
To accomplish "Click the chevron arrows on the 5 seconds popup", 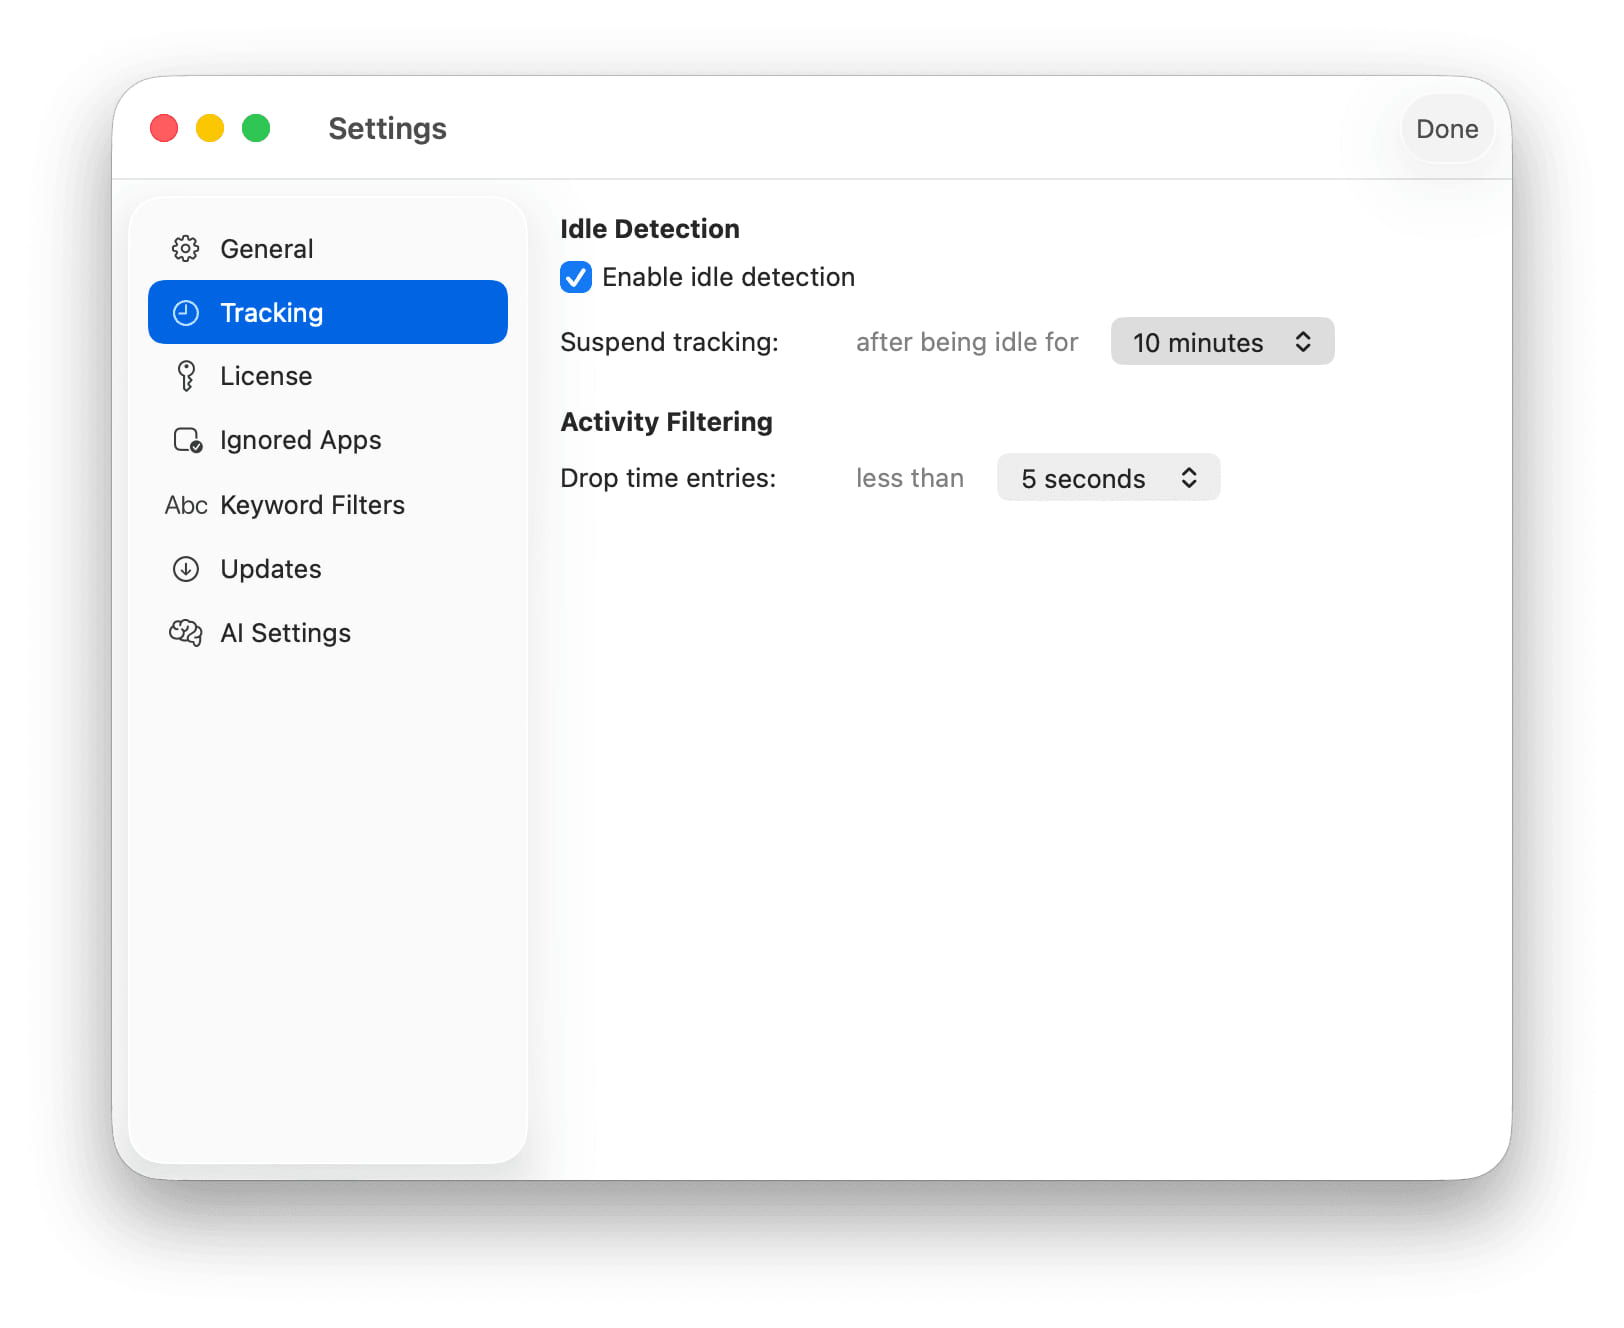I will click(x=1189, y=478).
